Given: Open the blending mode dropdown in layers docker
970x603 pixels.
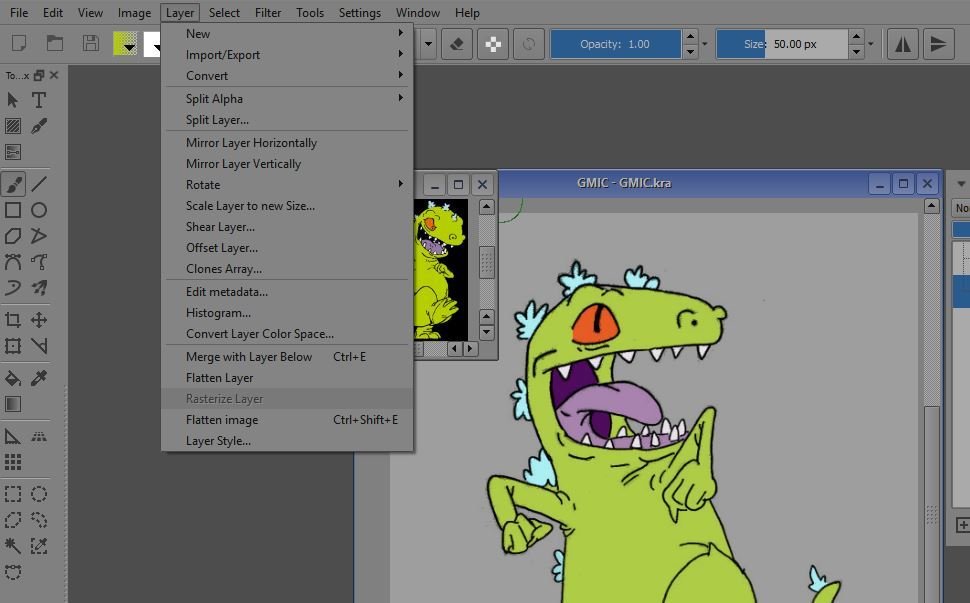Looking at the screenshot, I should pos(961,208).
